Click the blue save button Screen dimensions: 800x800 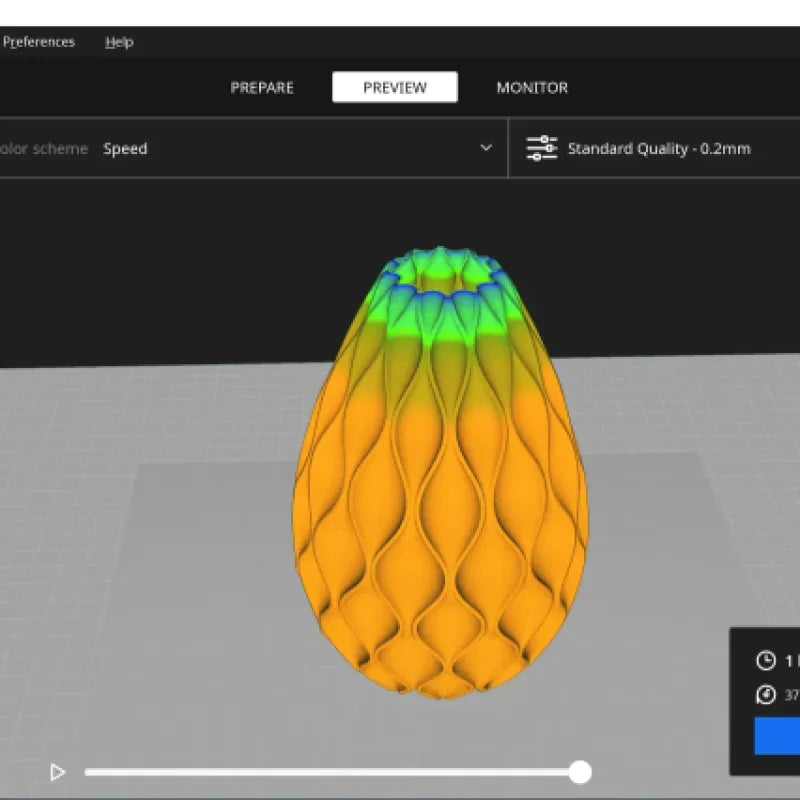click(x=777, y=735)
